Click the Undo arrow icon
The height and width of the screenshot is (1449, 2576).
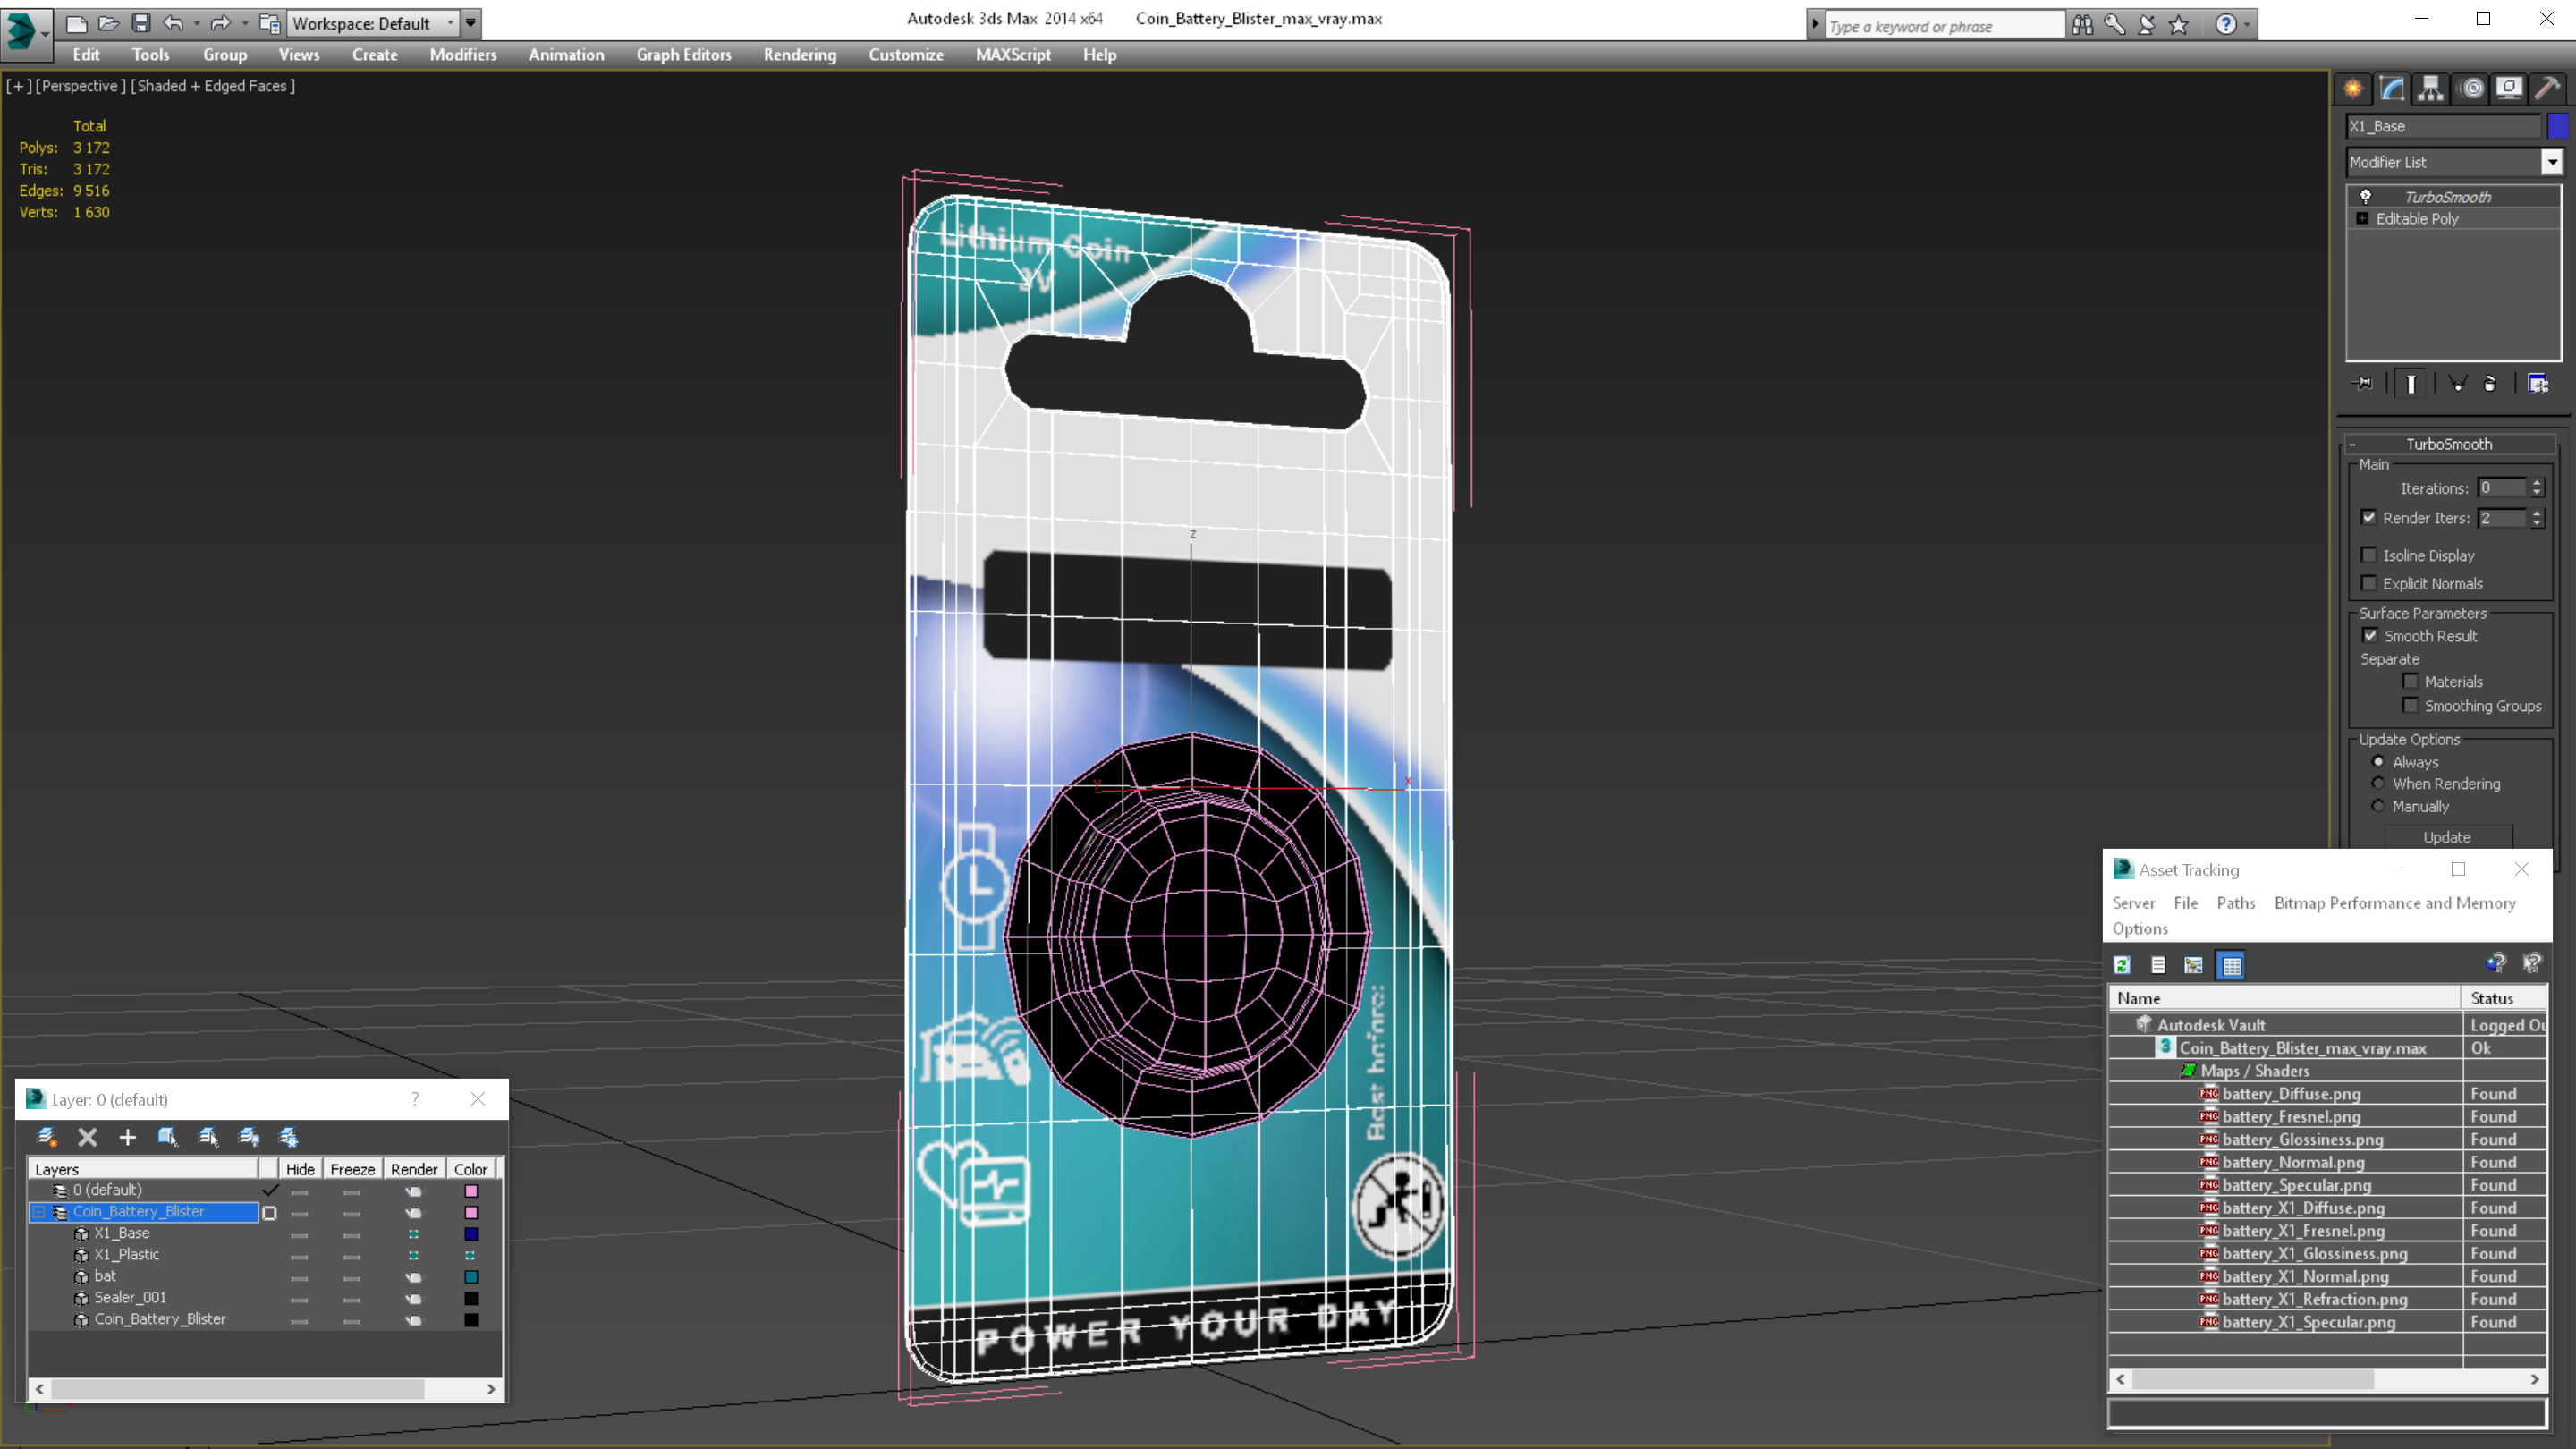click(174, 23)
